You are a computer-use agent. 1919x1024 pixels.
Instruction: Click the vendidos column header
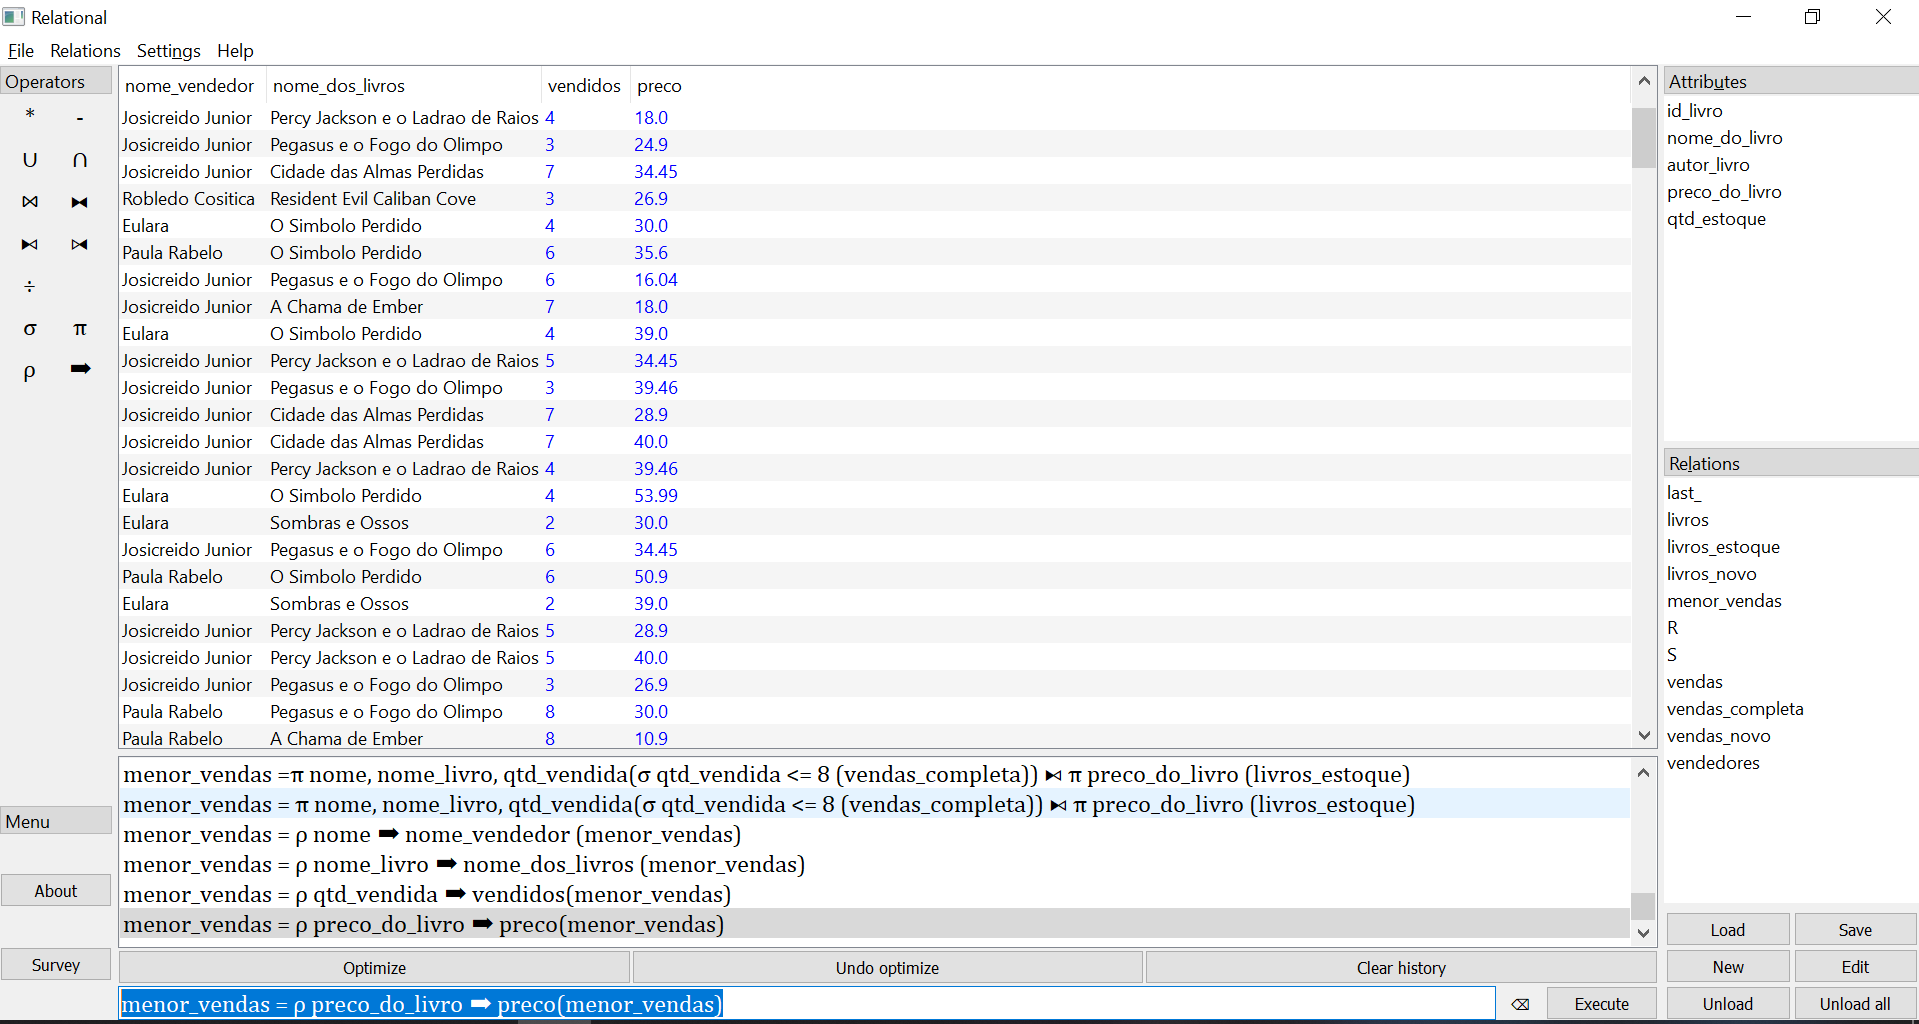(x=584, y=86)
